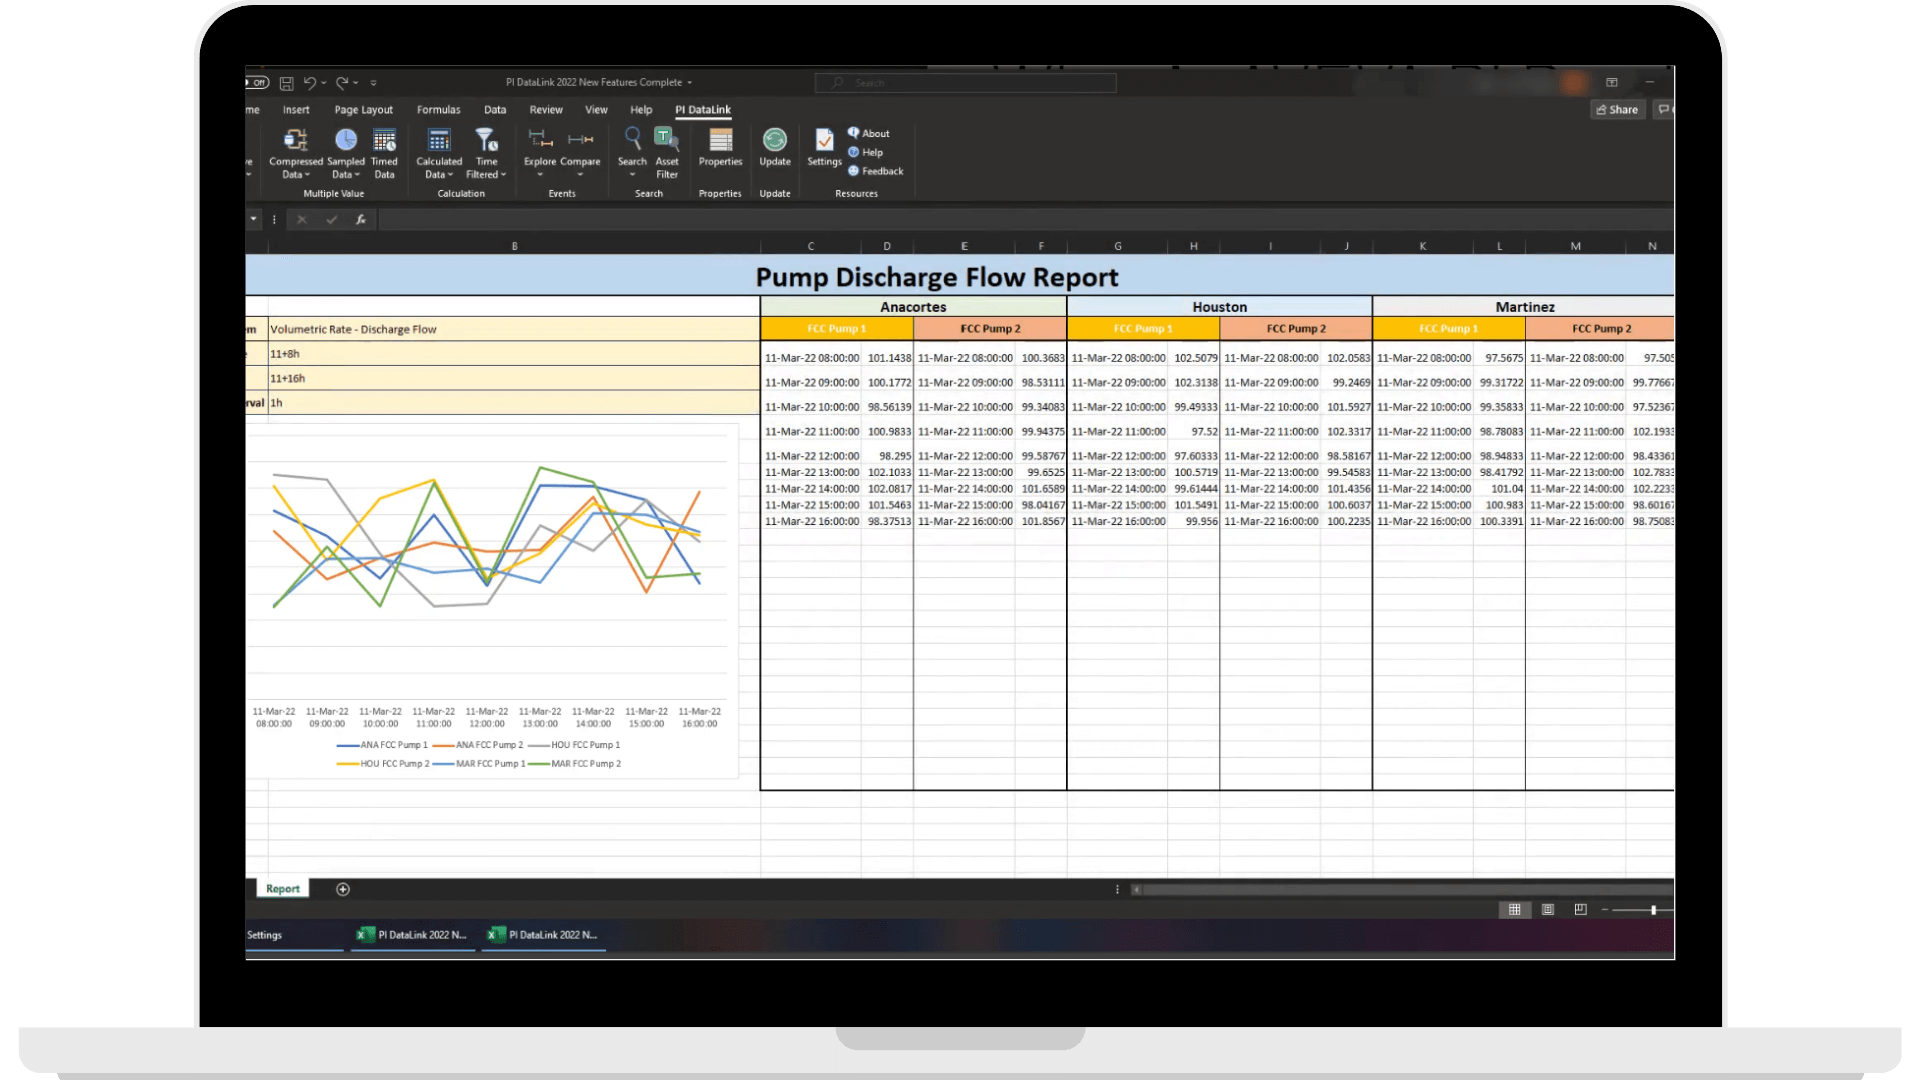Open Feedback in the Resources group

pos(876,171)
